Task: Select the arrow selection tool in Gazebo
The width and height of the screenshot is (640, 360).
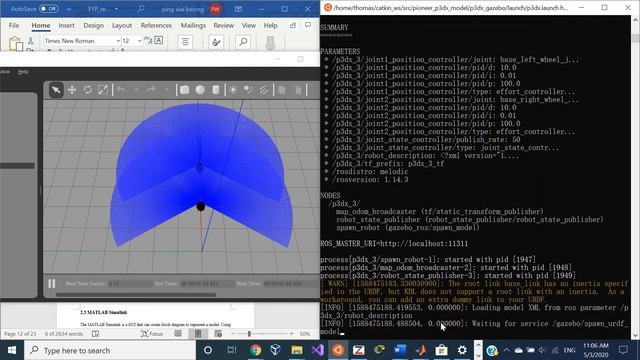Action: [x=56, y=90]
